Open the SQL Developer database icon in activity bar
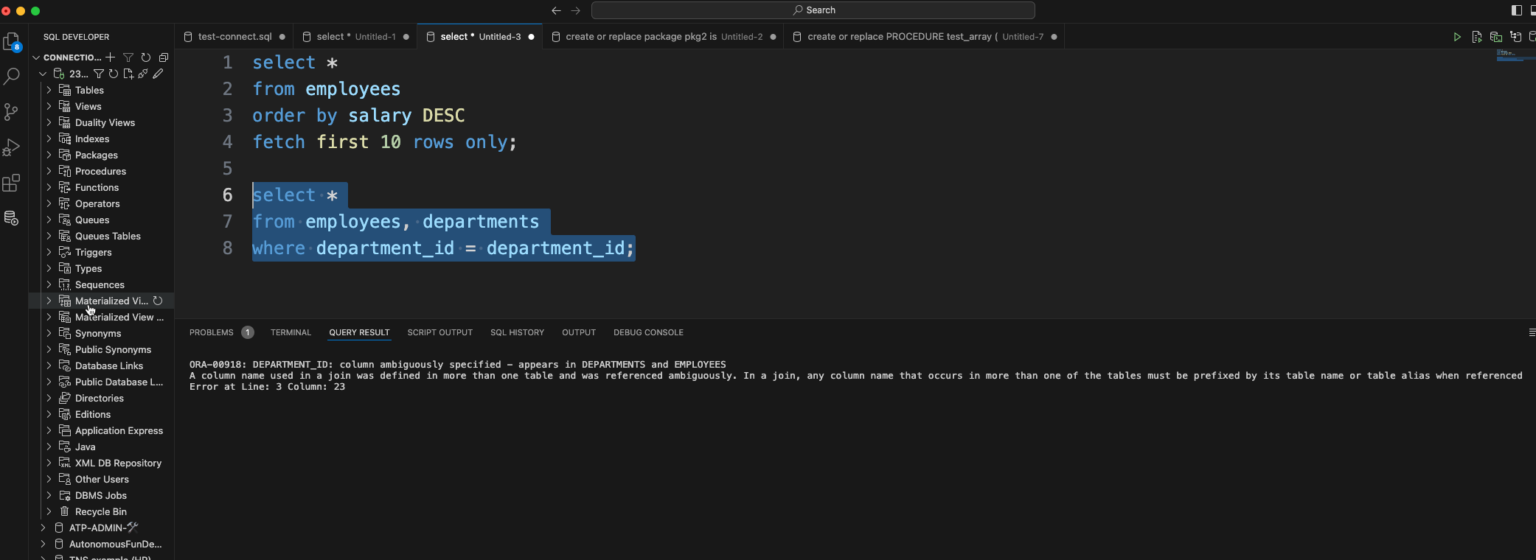 coord(11,218)
